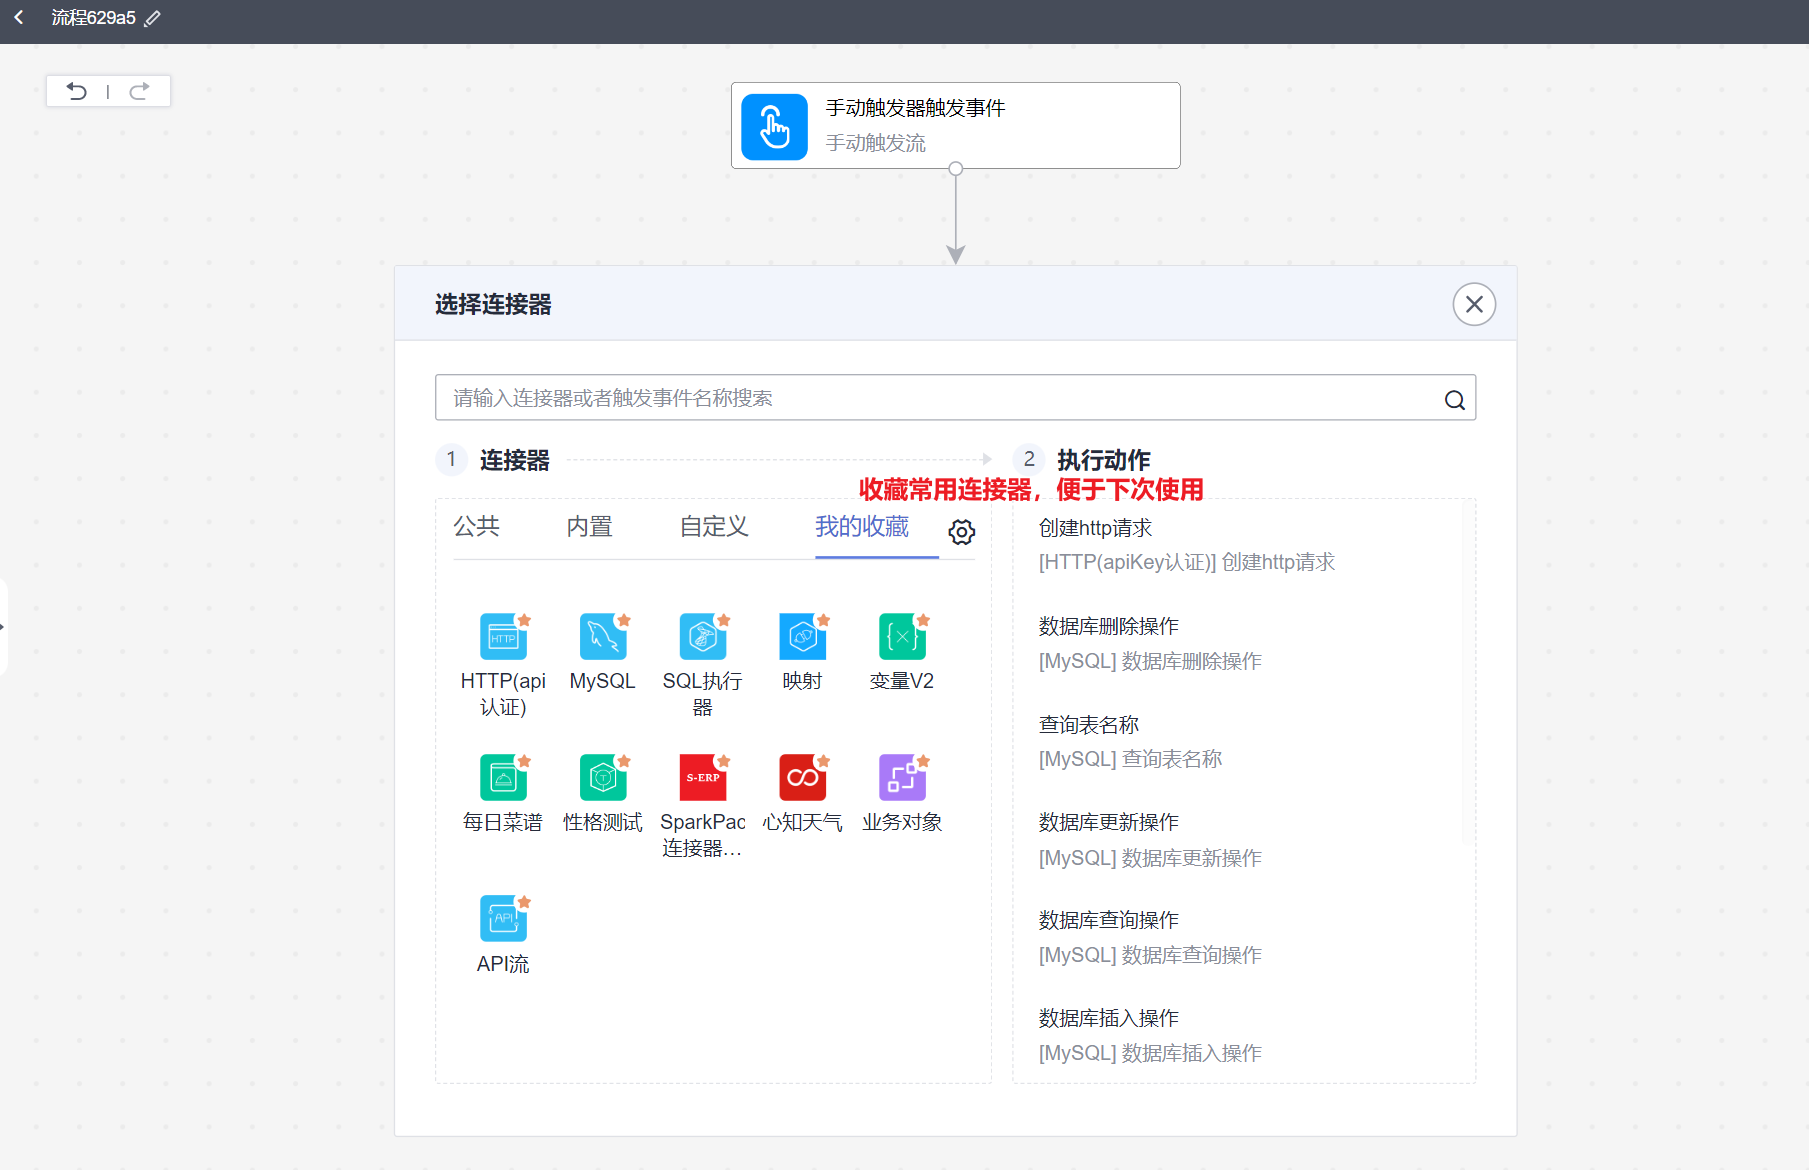Click the favorites settings gear icon

[x=961, y=532]
